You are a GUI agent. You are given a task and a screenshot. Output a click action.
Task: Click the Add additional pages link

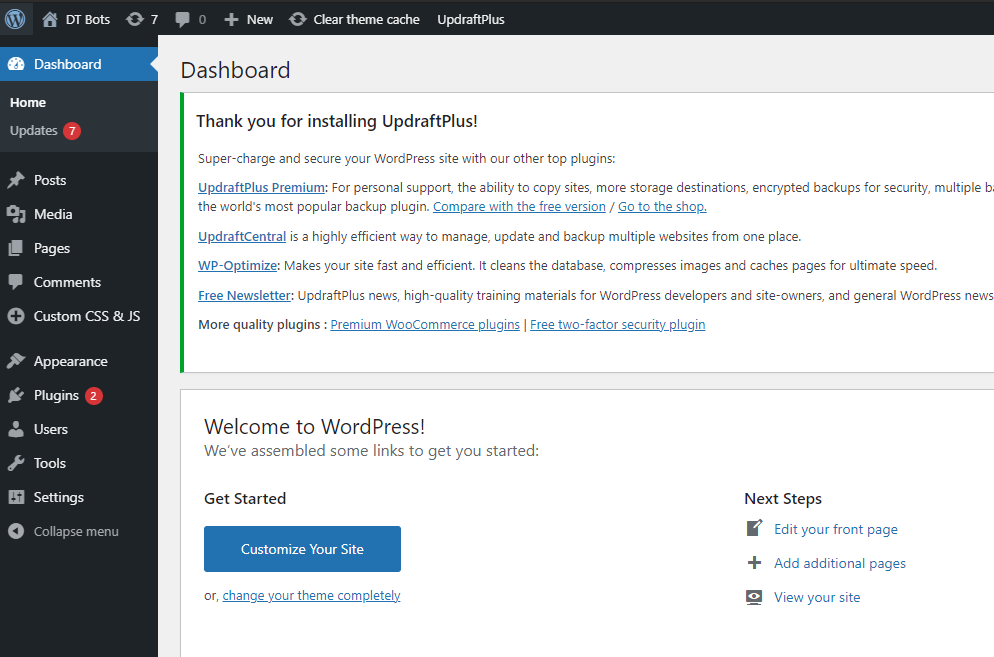pos(840,563)
